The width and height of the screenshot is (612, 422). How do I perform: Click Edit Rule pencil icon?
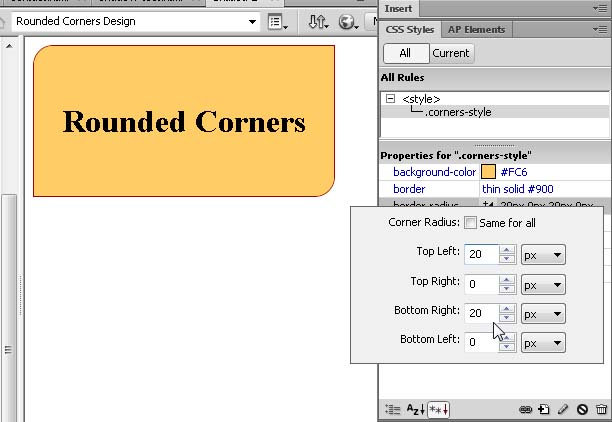pos(563,409)
